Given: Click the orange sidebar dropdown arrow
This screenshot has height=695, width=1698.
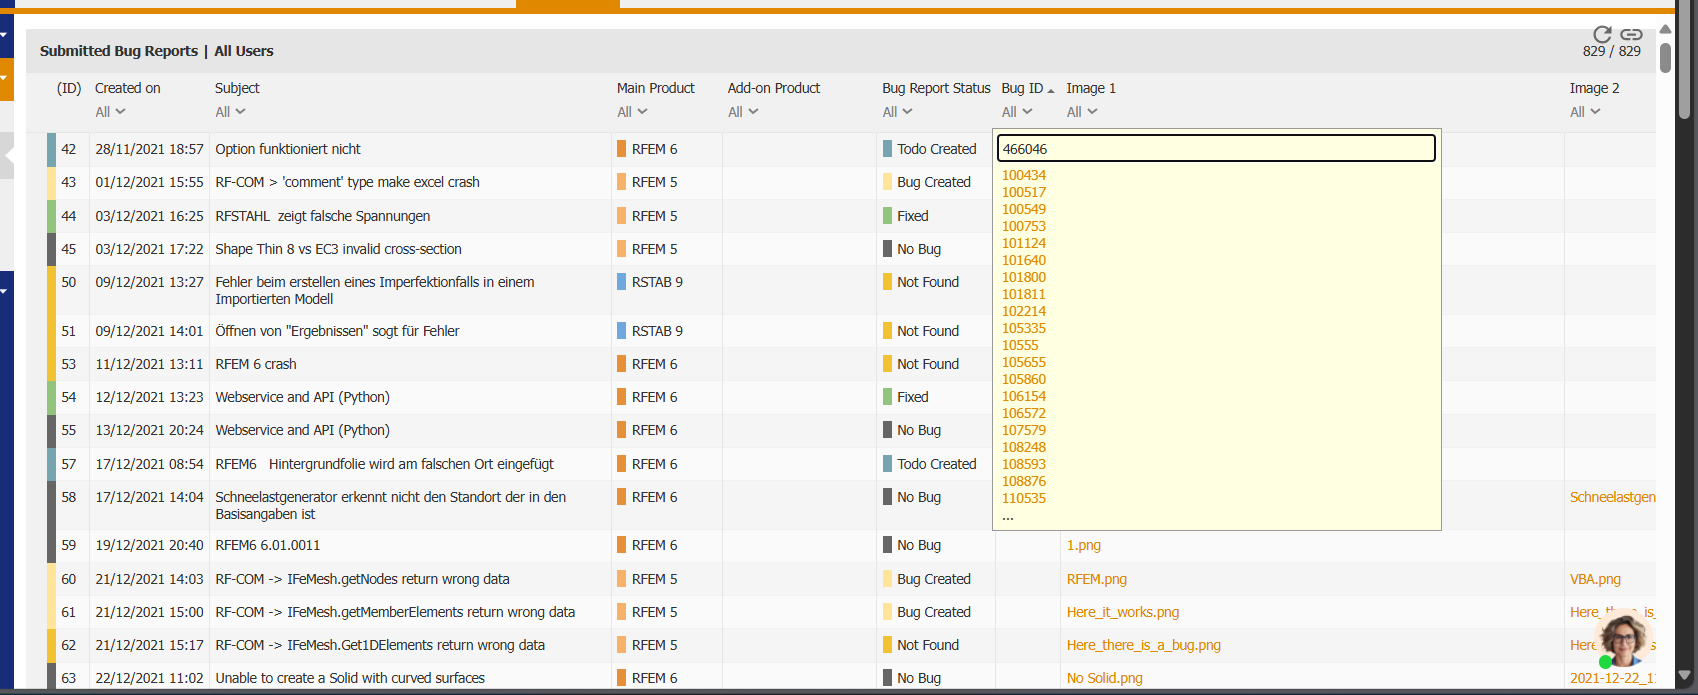Looking at the screenshot, I should tap(5, 77).
